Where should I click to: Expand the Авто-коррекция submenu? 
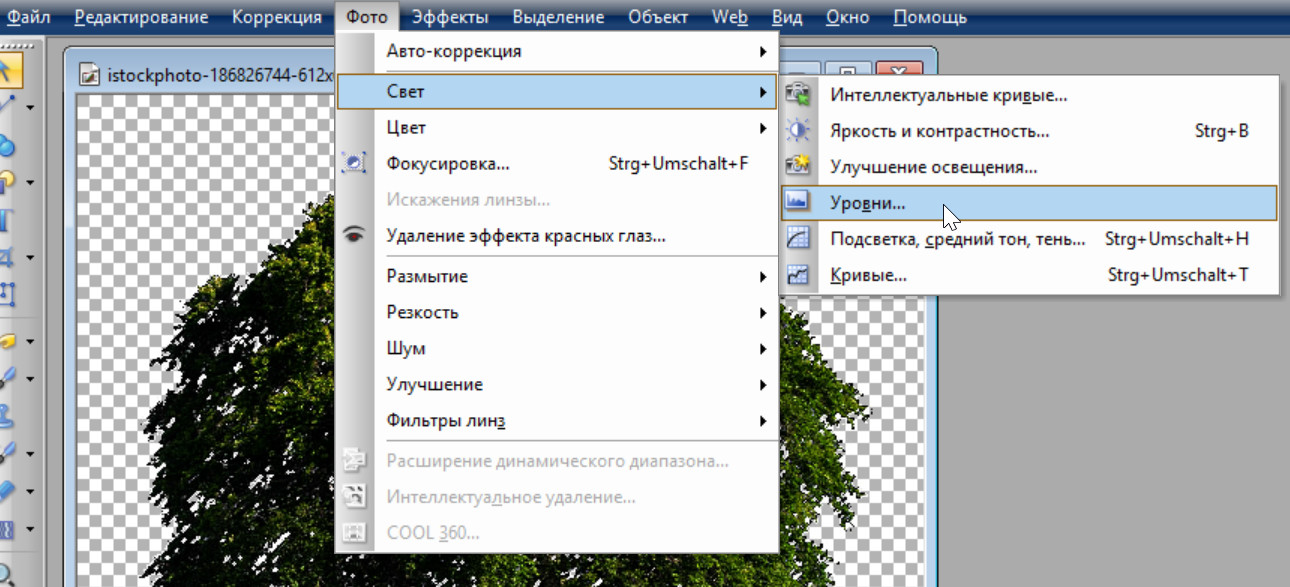557,51
